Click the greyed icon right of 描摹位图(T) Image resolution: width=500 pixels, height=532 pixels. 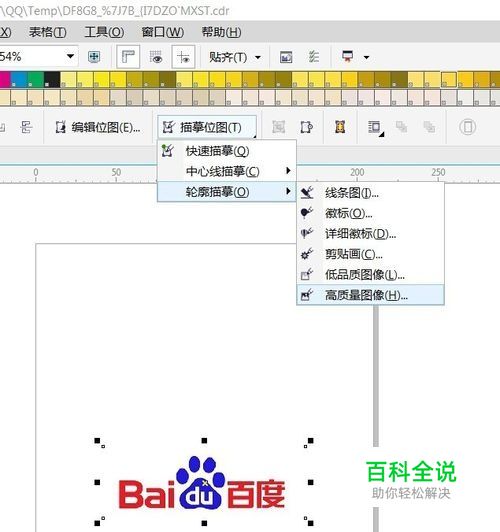click(x=278, y=127)
